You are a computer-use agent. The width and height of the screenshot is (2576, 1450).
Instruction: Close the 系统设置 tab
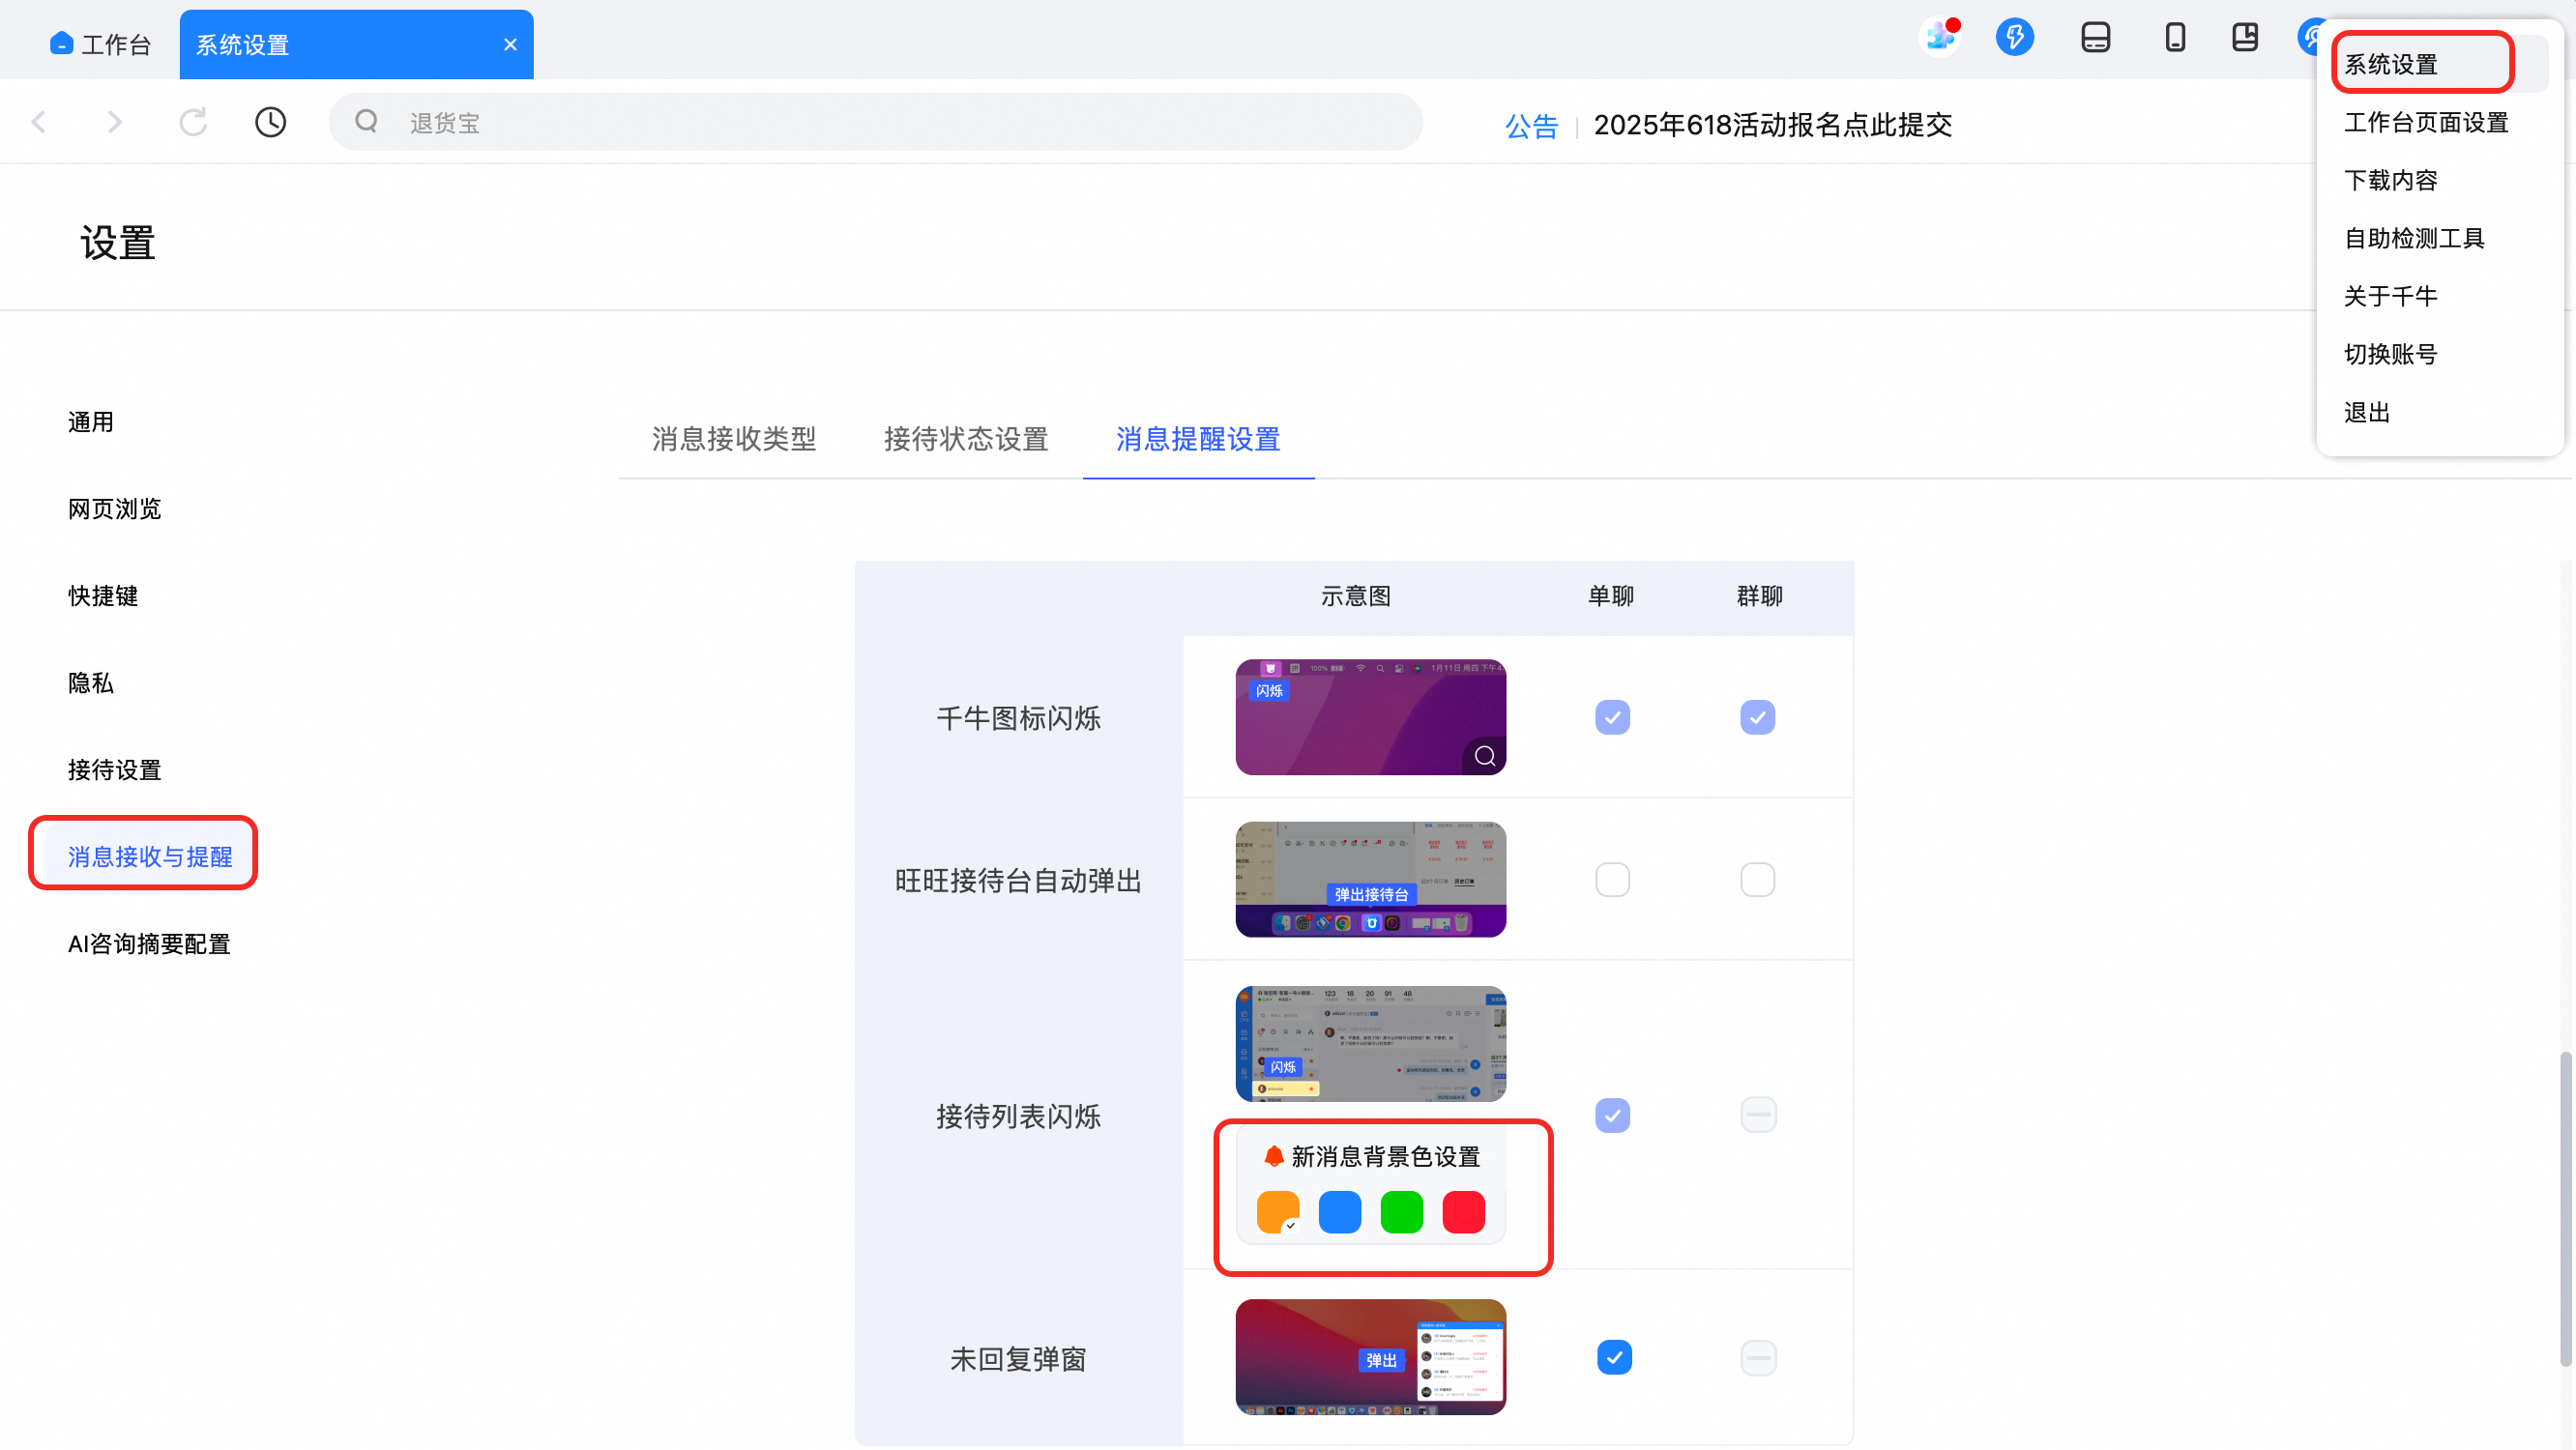click(x=510, y=45)
